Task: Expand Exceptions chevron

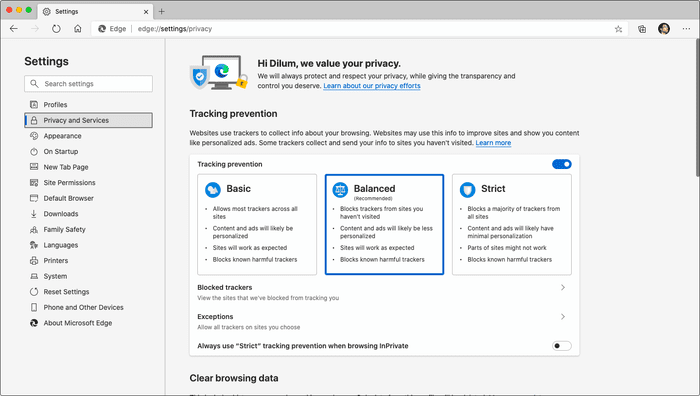Action: [563, 317]
